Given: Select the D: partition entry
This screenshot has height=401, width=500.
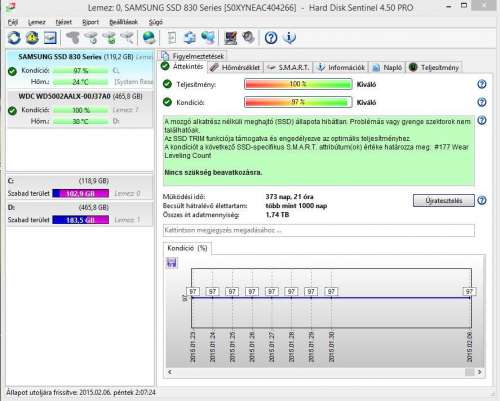Looking at the screenshot, I should point(80,214).
